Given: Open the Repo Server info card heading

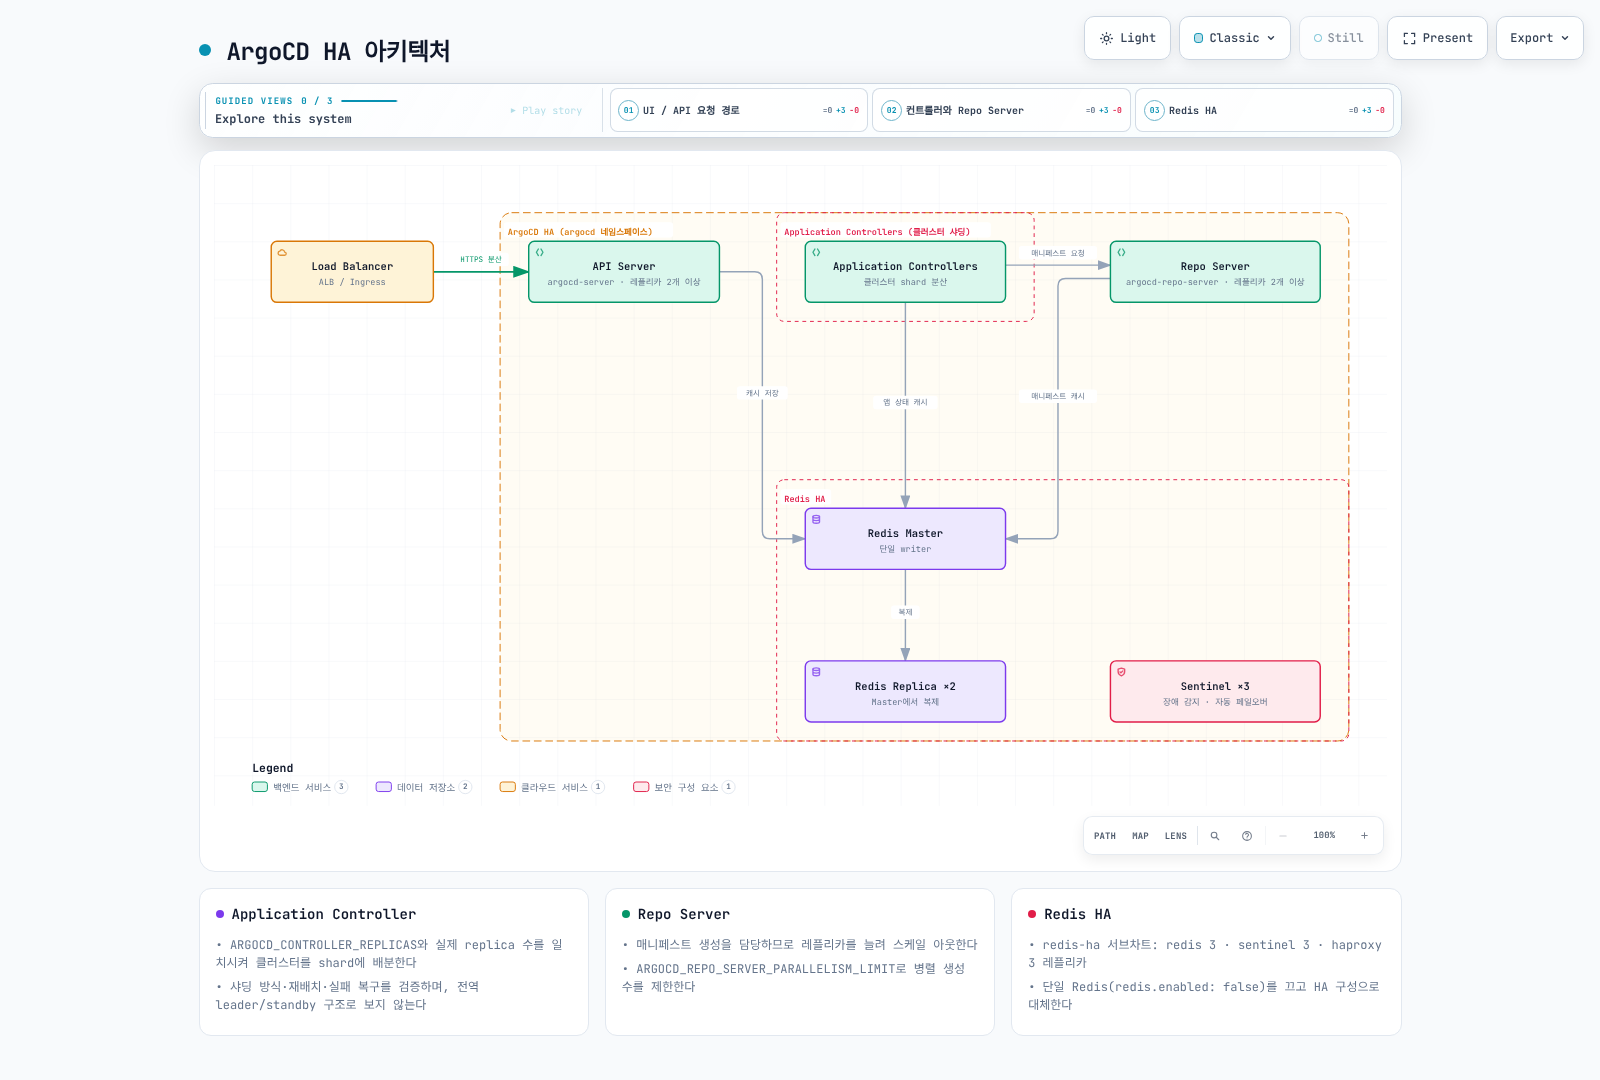Looking at the screenshot, I should (684, 914).
